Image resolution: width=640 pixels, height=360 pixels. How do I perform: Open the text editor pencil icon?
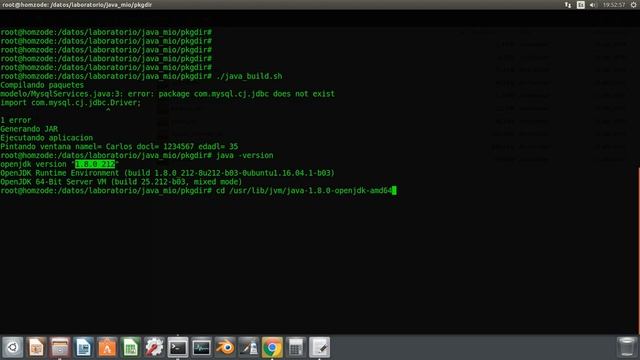(320, 347)
